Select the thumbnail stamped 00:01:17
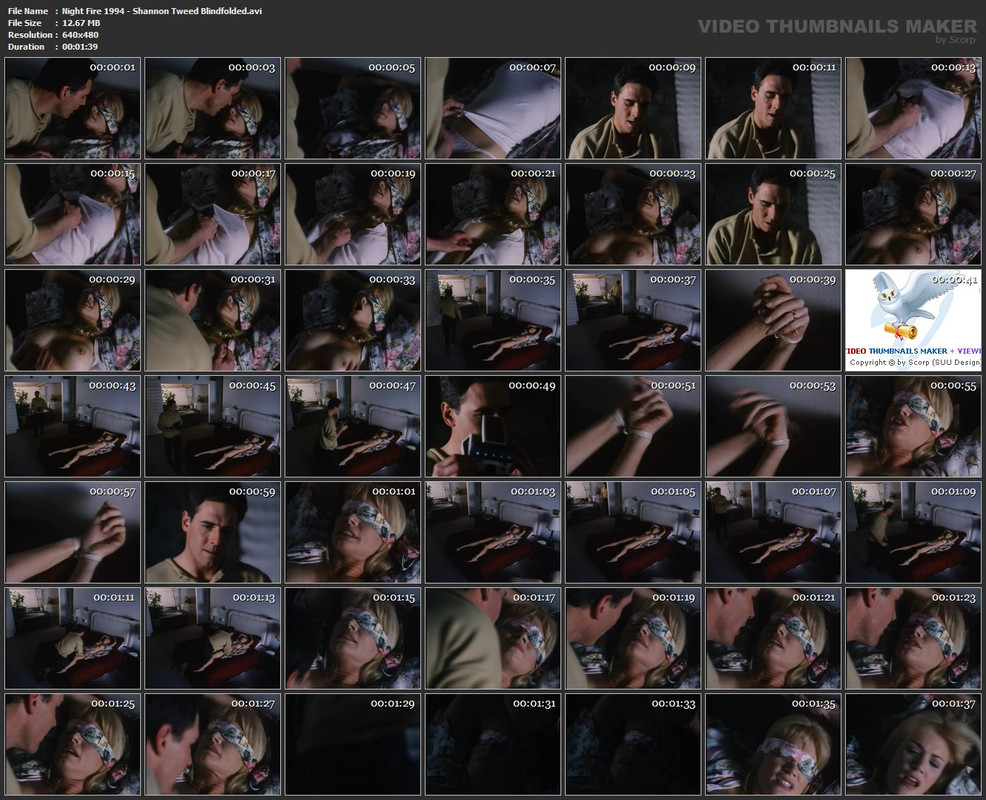Screen dimensions: 986x800 pos(493,638)
